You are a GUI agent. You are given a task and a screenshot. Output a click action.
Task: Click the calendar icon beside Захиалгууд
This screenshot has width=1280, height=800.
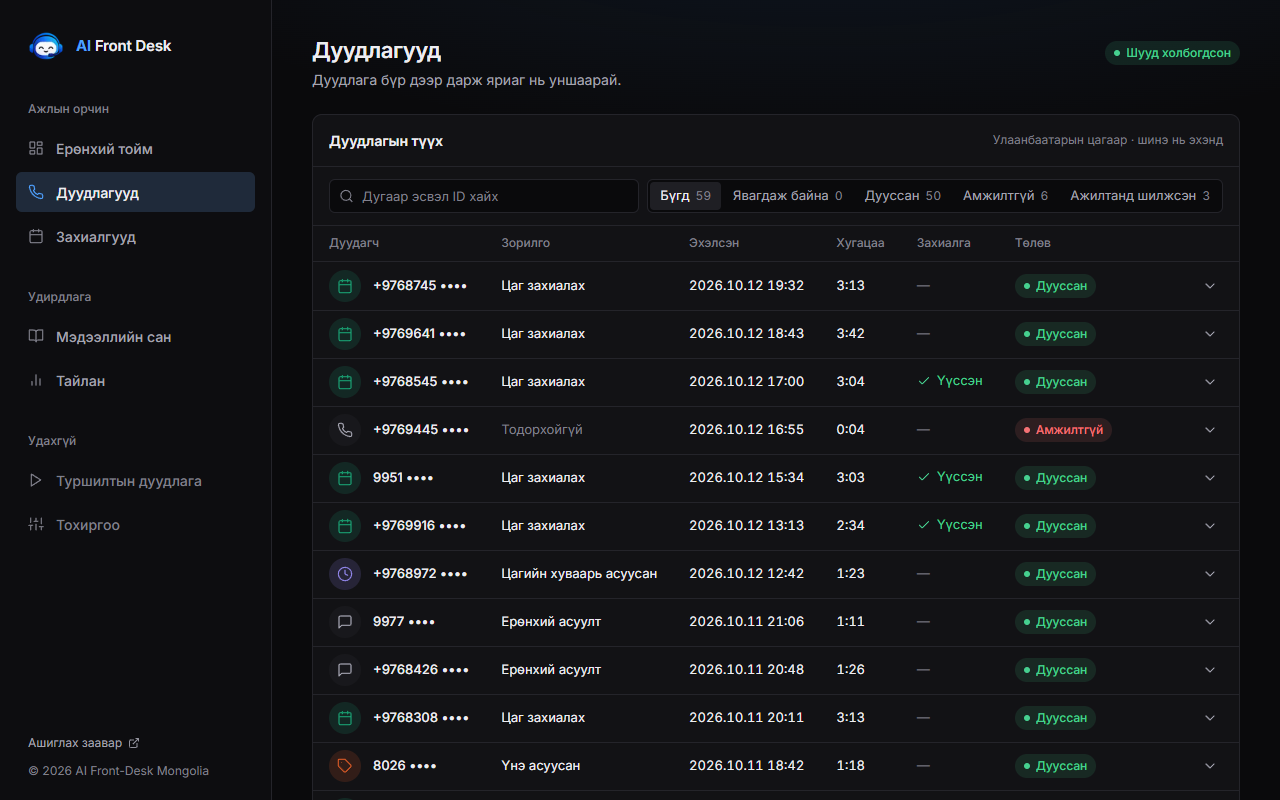click(36, 236)
